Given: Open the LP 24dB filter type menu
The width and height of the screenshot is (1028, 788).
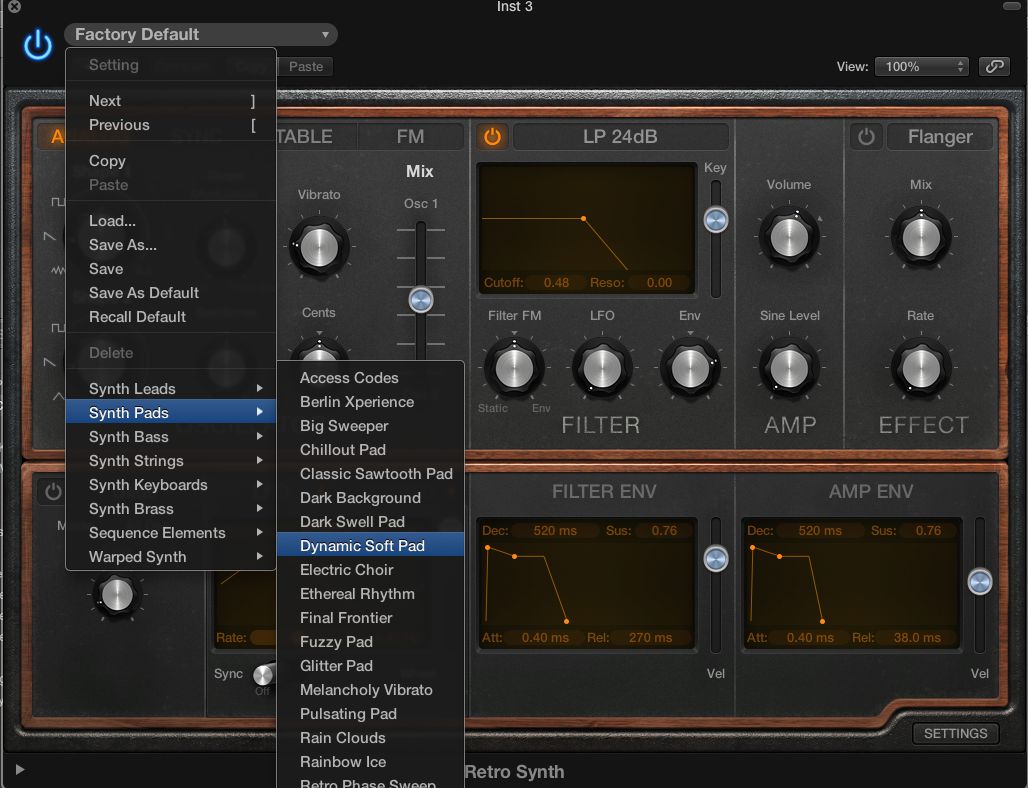Looking at the screenshot, I should (620, 136).
